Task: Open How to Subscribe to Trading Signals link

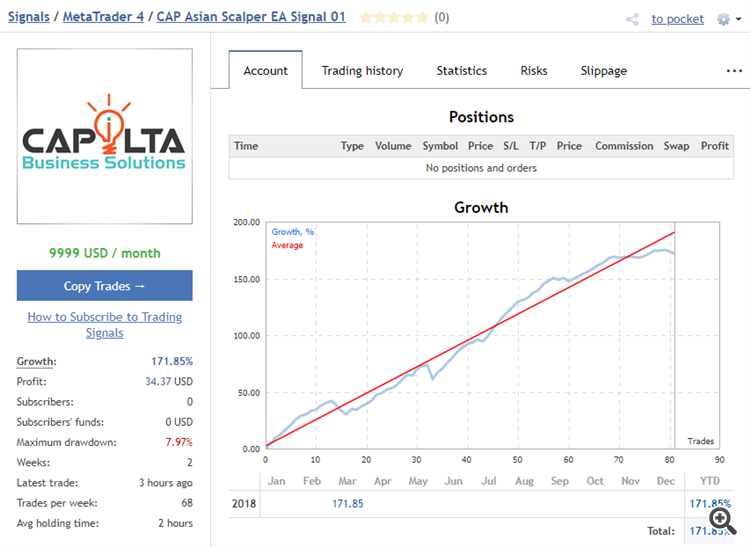Action: 105,325
